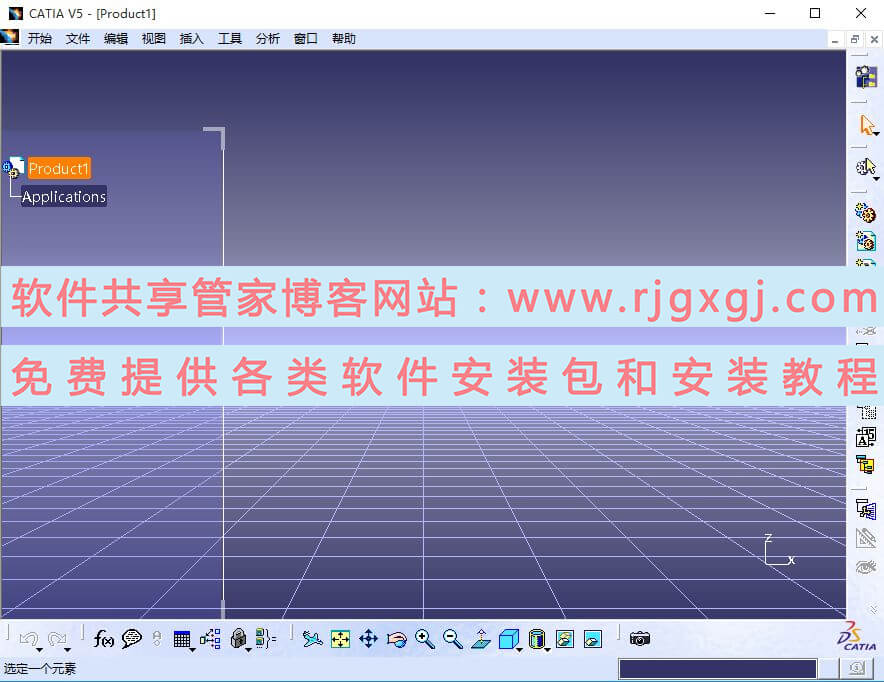The width and height of the screenshot is (884, 682).
Task: Open the 视图 menu
Action: pos(153,38)
